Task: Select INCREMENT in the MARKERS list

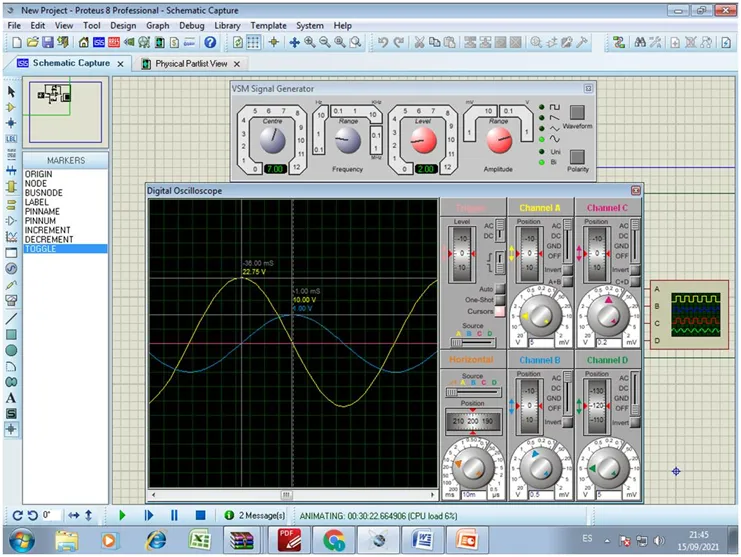Action: [x=47, y=230]
